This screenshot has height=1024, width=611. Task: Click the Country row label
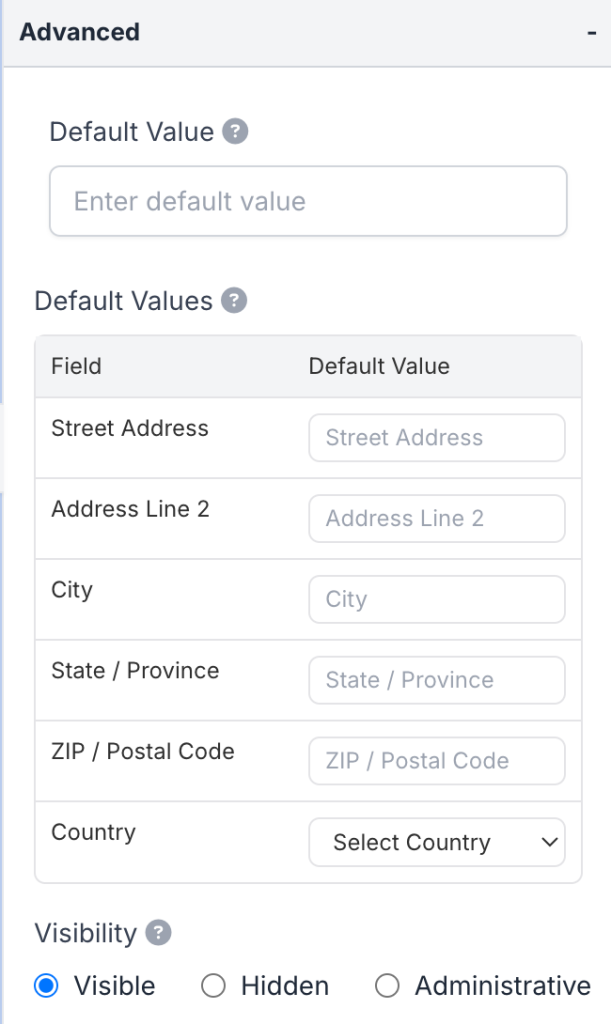click(93, 832)
